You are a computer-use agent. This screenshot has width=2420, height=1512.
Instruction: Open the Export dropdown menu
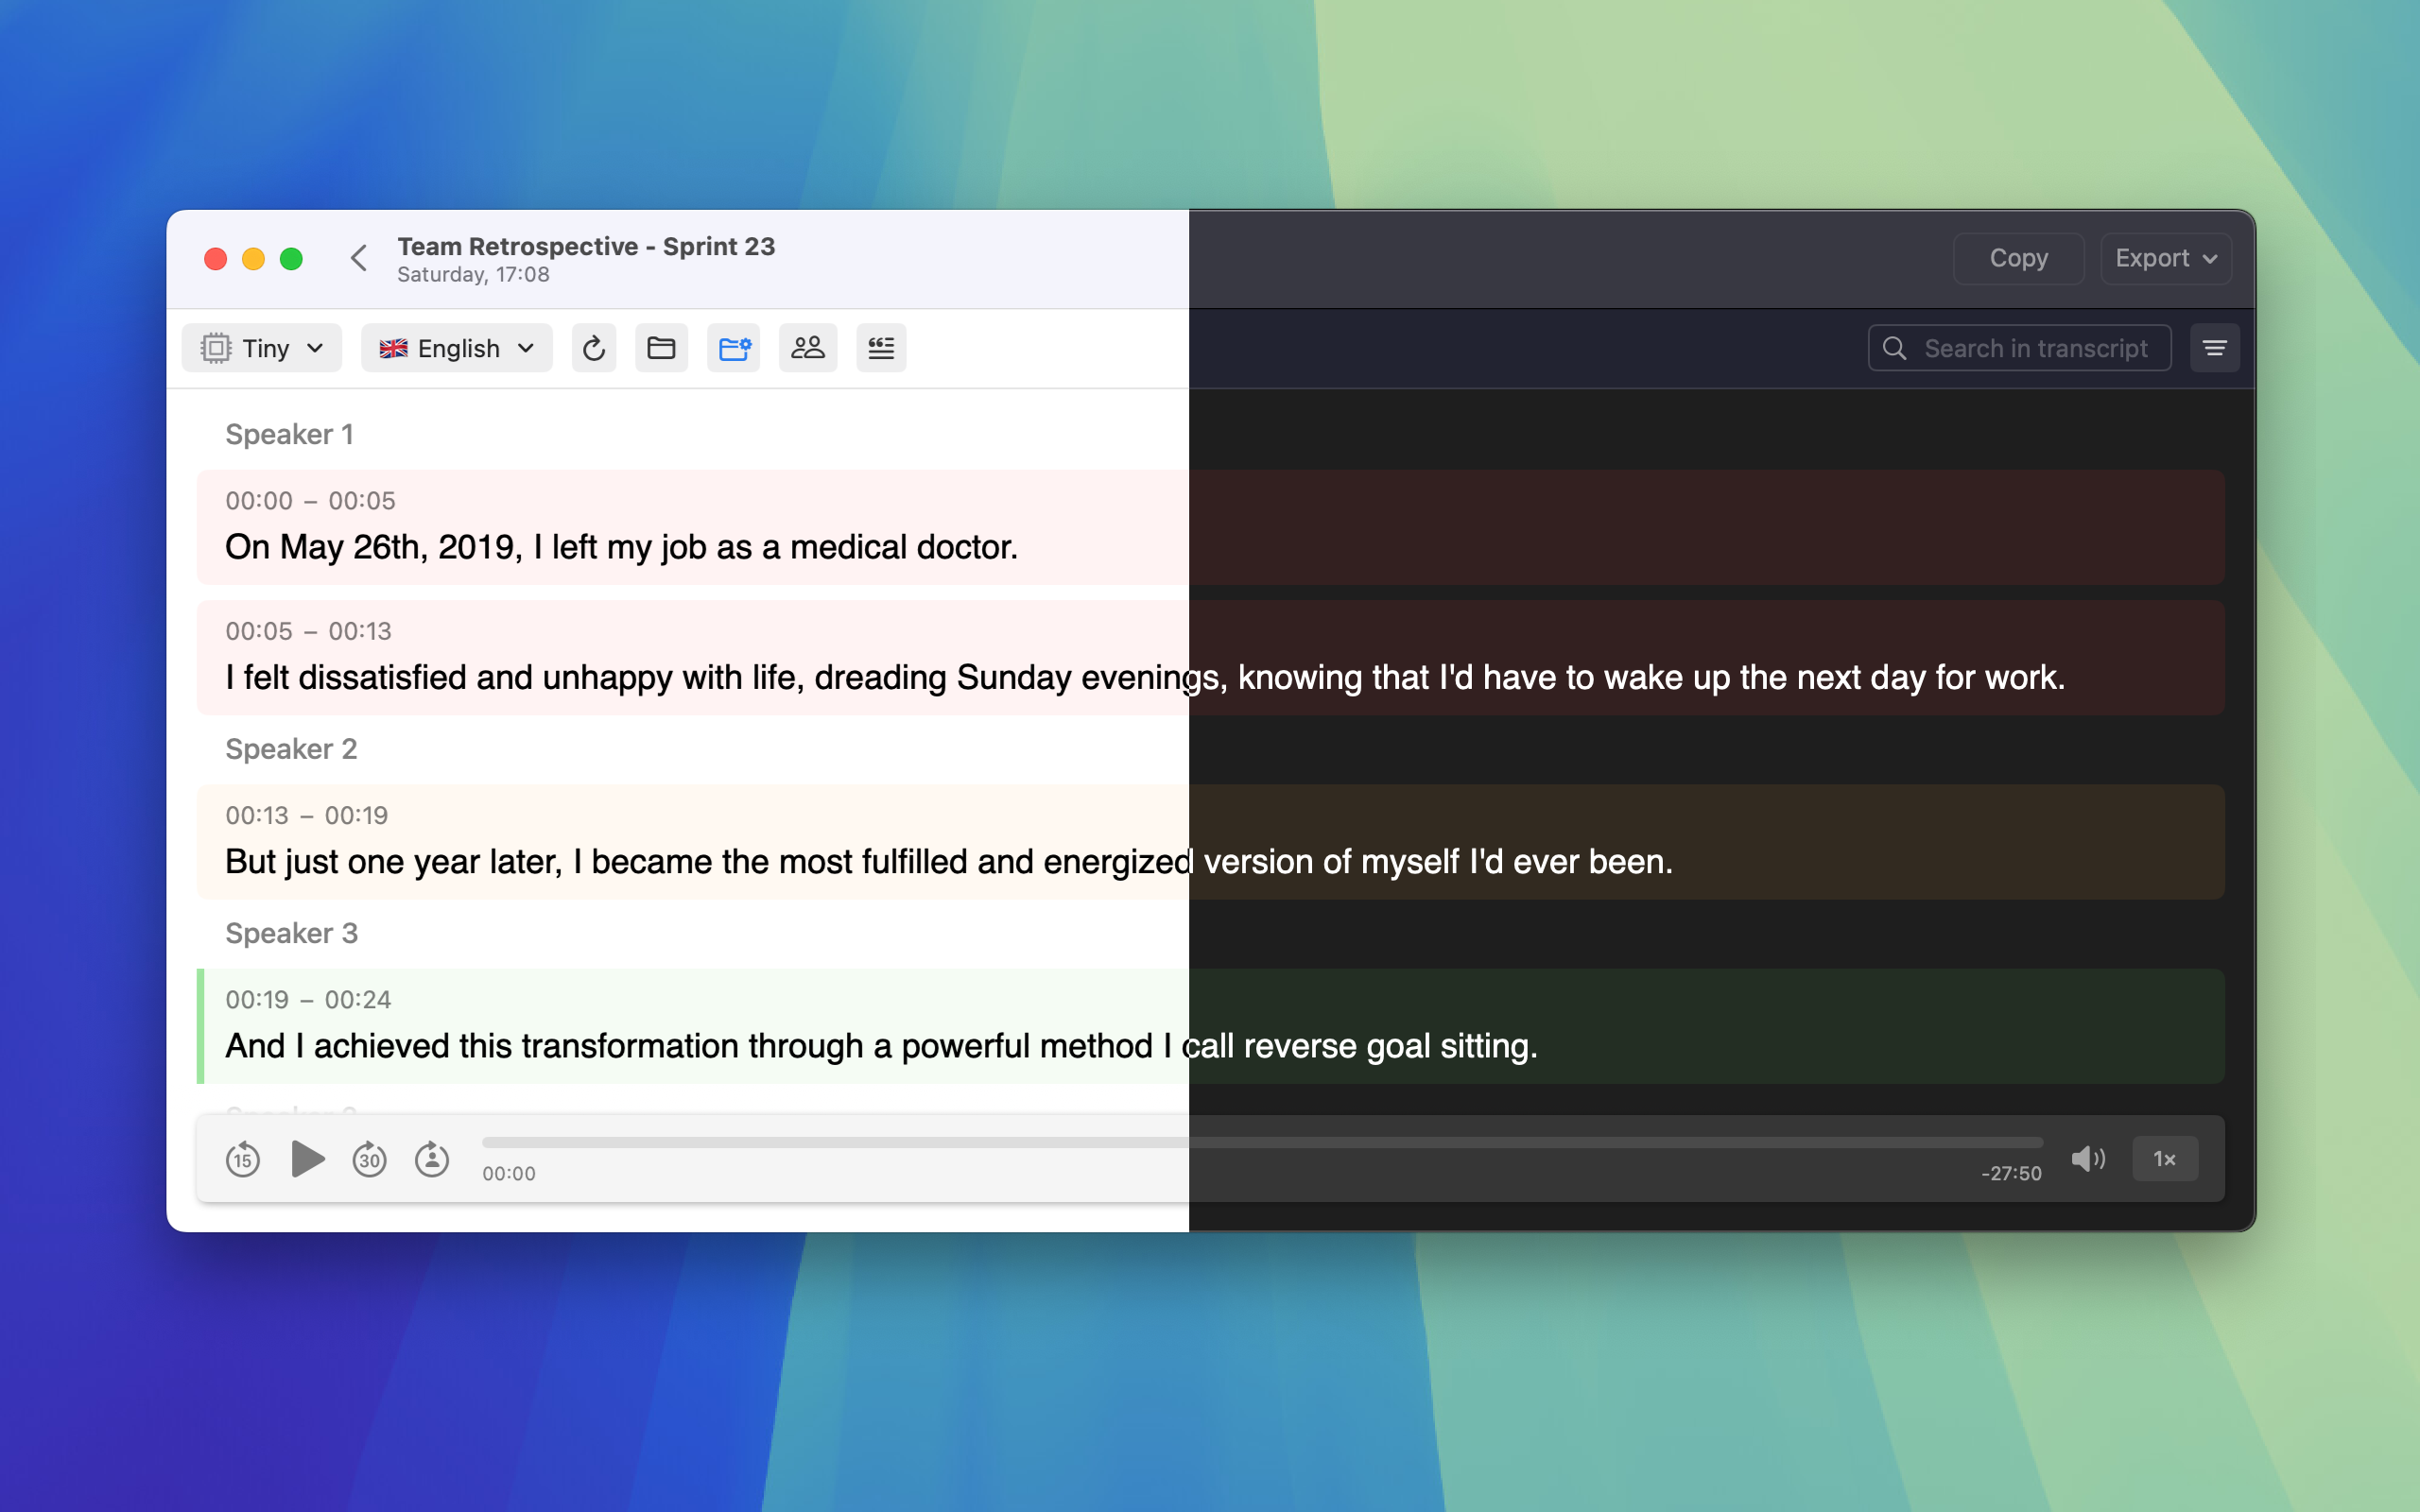2166,258
